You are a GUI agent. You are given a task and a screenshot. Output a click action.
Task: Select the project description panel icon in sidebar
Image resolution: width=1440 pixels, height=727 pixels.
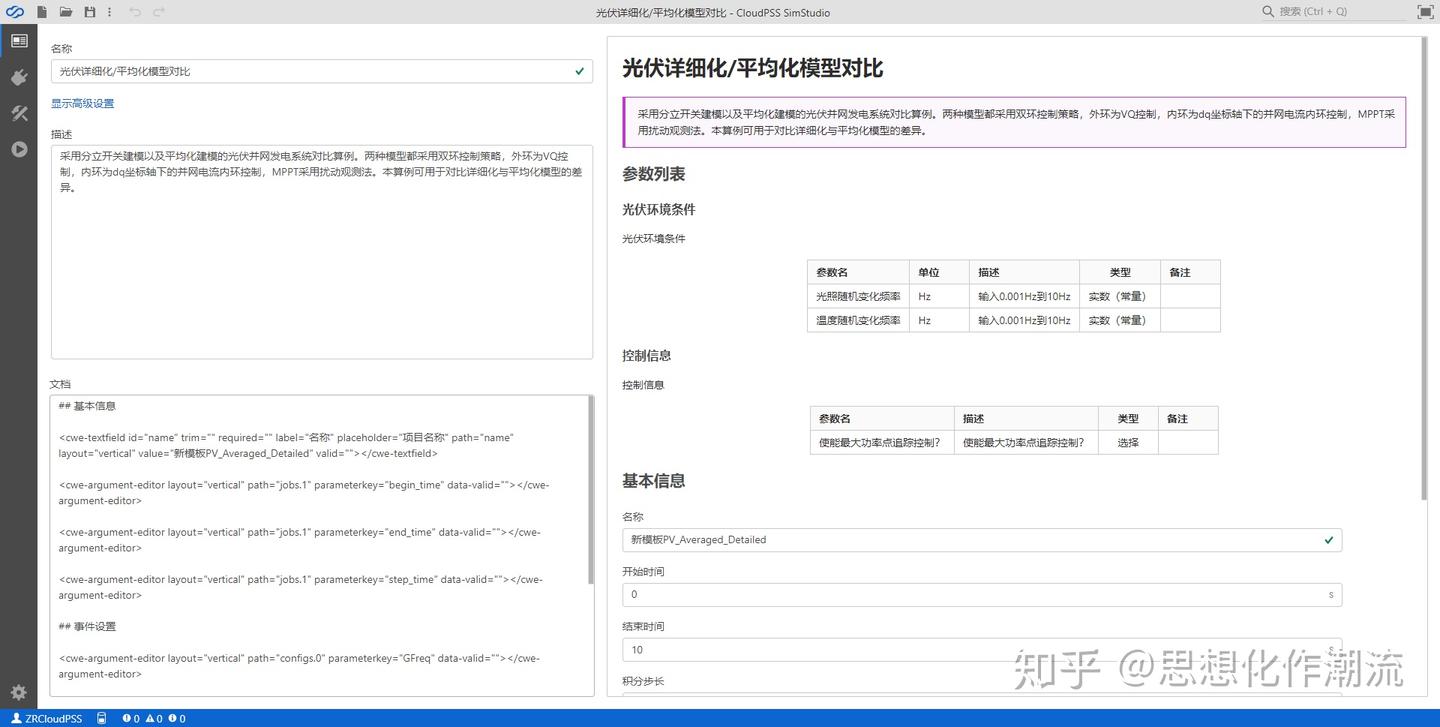click(18, 40)
